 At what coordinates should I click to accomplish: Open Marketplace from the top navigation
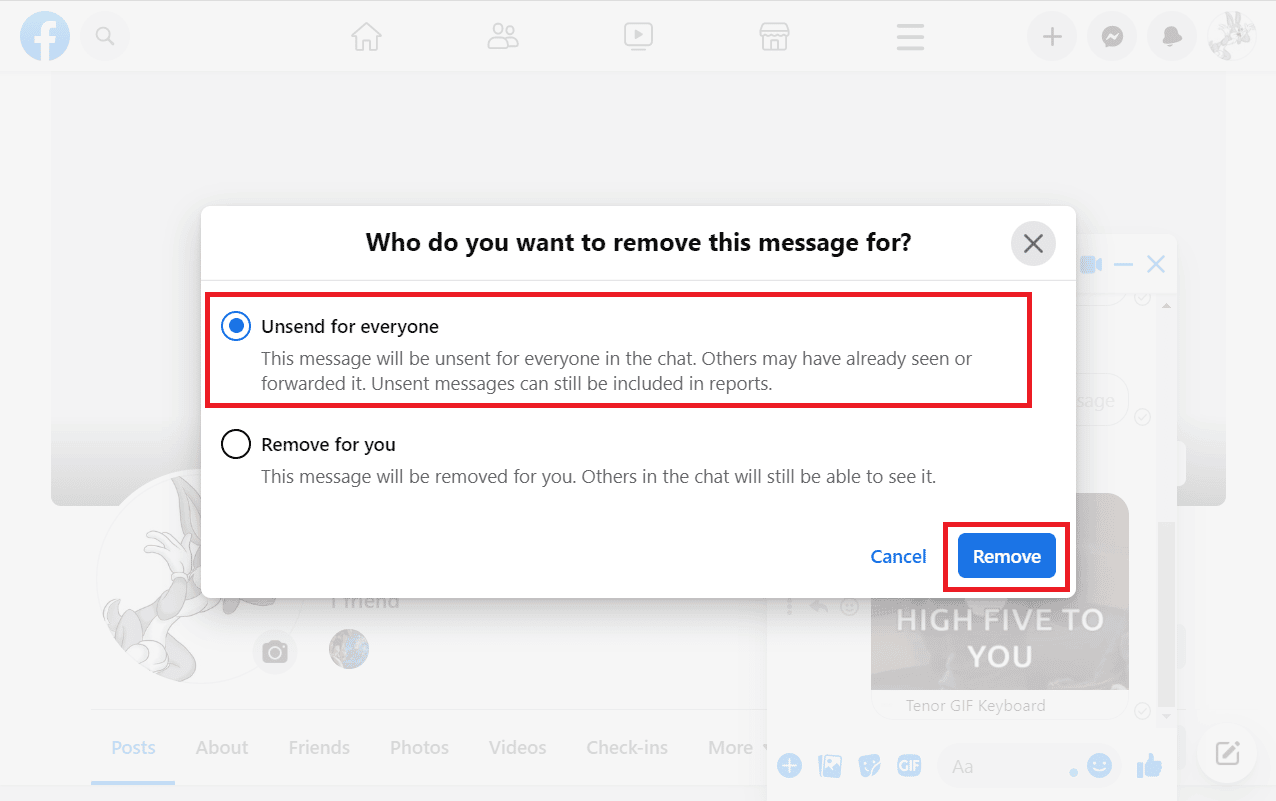pos(774,36)
